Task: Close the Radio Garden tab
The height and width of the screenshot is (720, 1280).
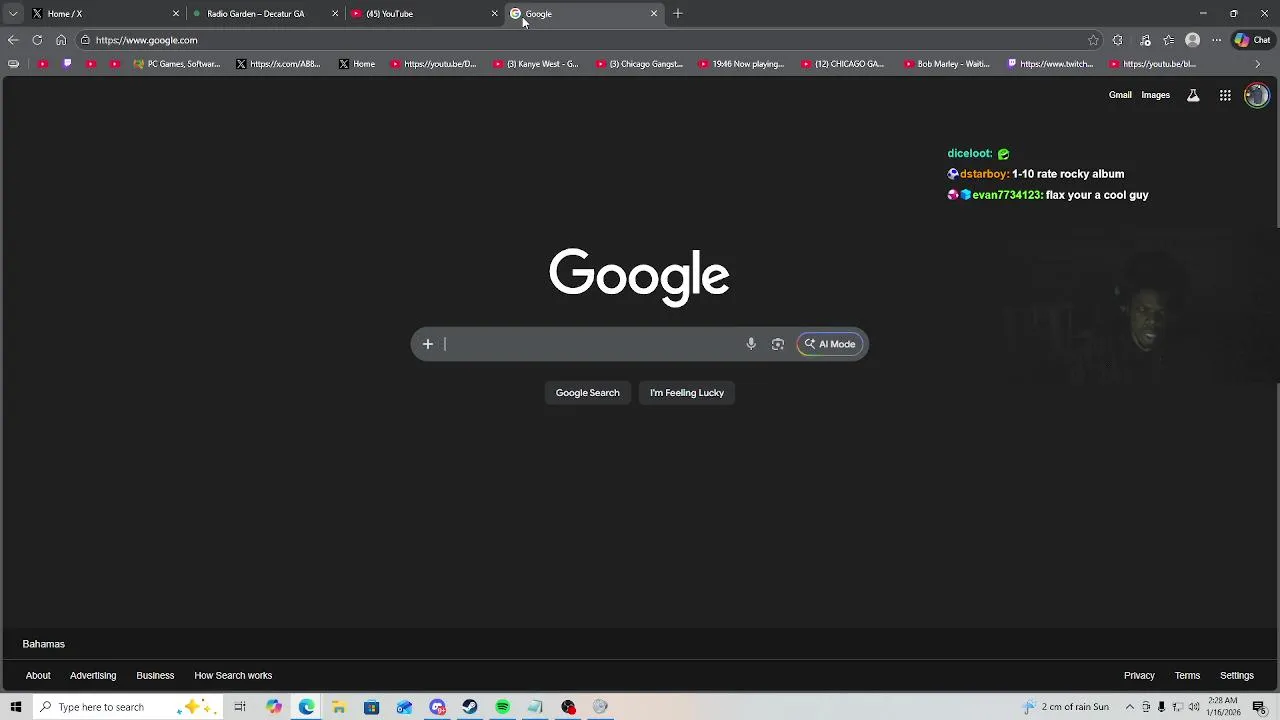Action: (335, 14)
